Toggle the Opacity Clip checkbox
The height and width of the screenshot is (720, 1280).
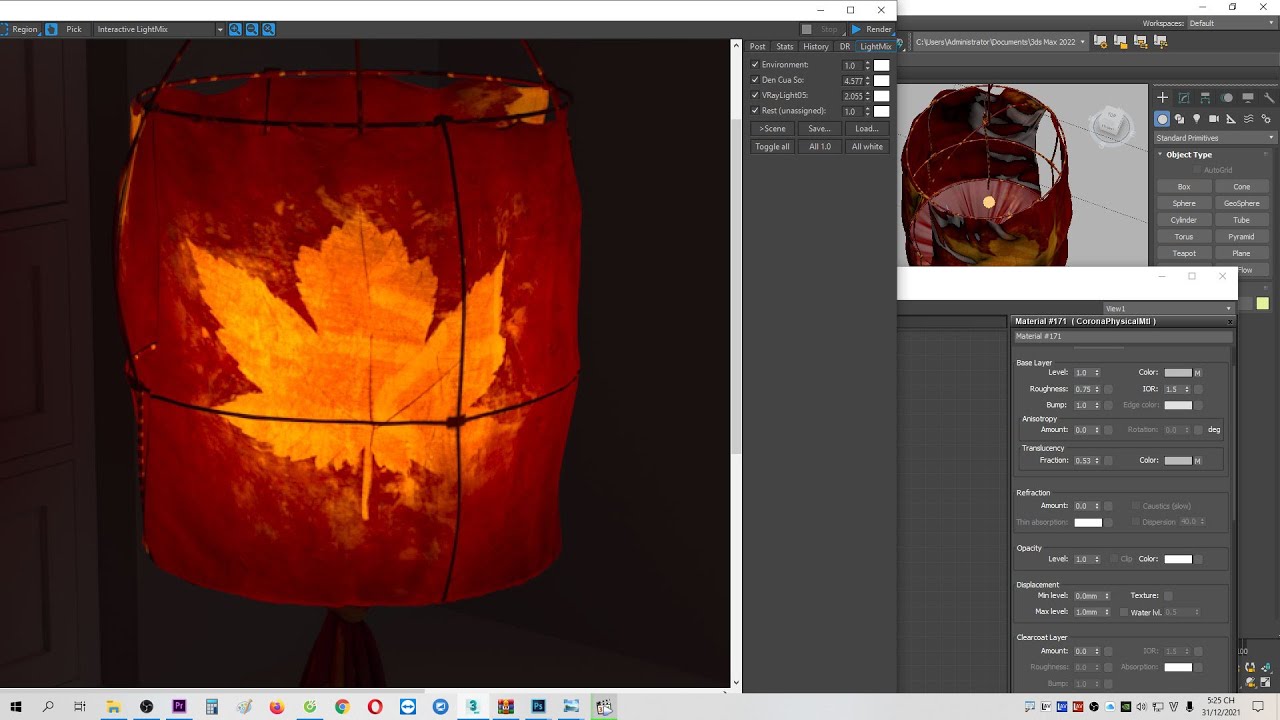click(x=1113, y=559)
